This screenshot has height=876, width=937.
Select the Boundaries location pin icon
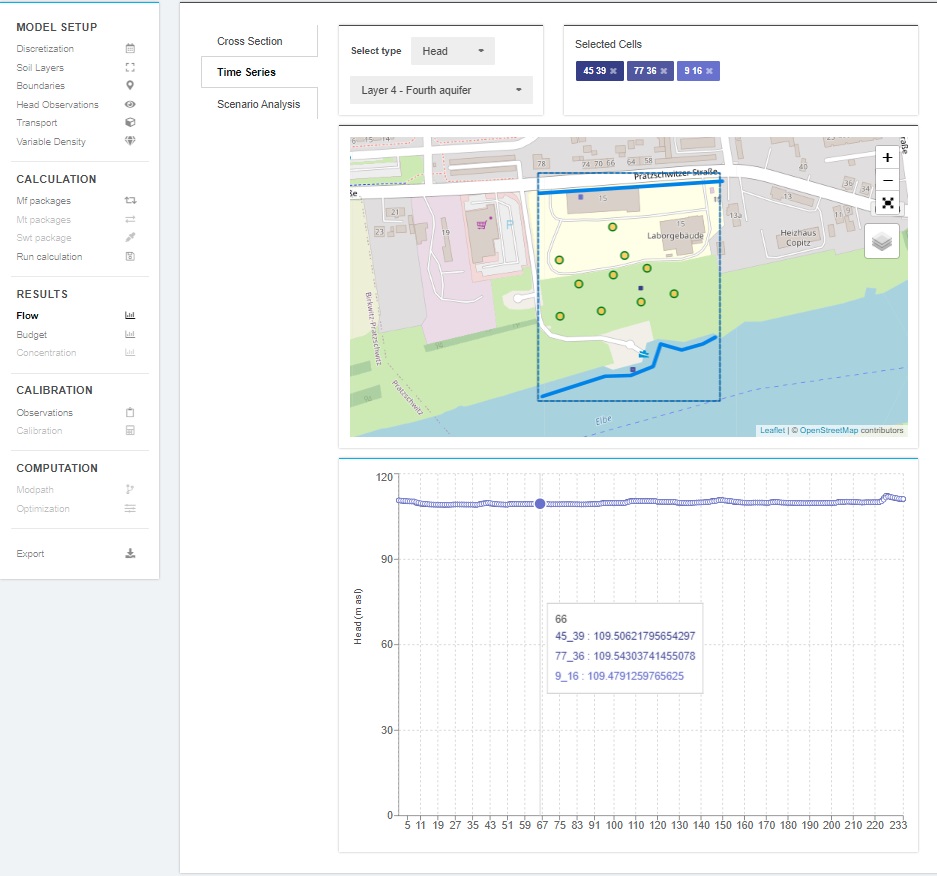[131, 85]
